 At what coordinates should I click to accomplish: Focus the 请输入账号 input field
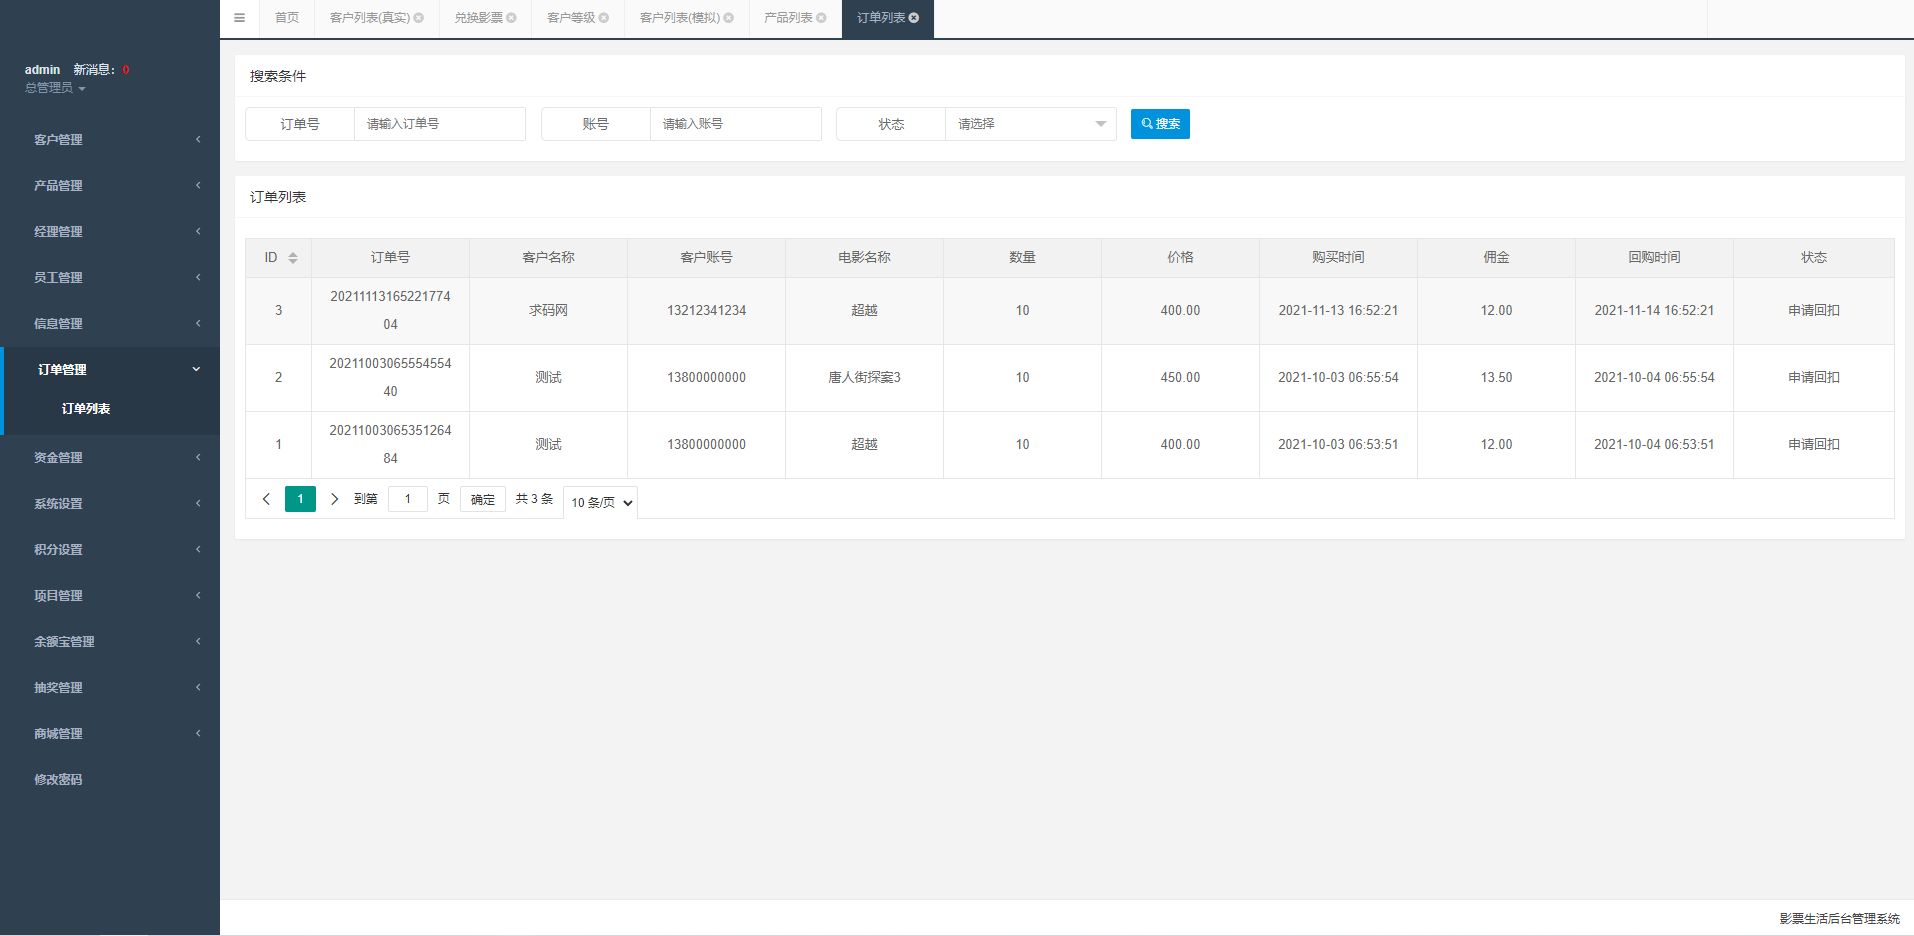click(x=736, y=124)
